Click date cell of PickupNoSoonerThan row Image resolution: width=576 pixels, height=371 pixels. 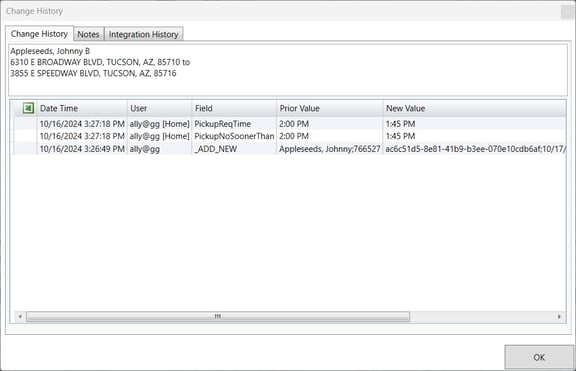[x=82, y=136]
